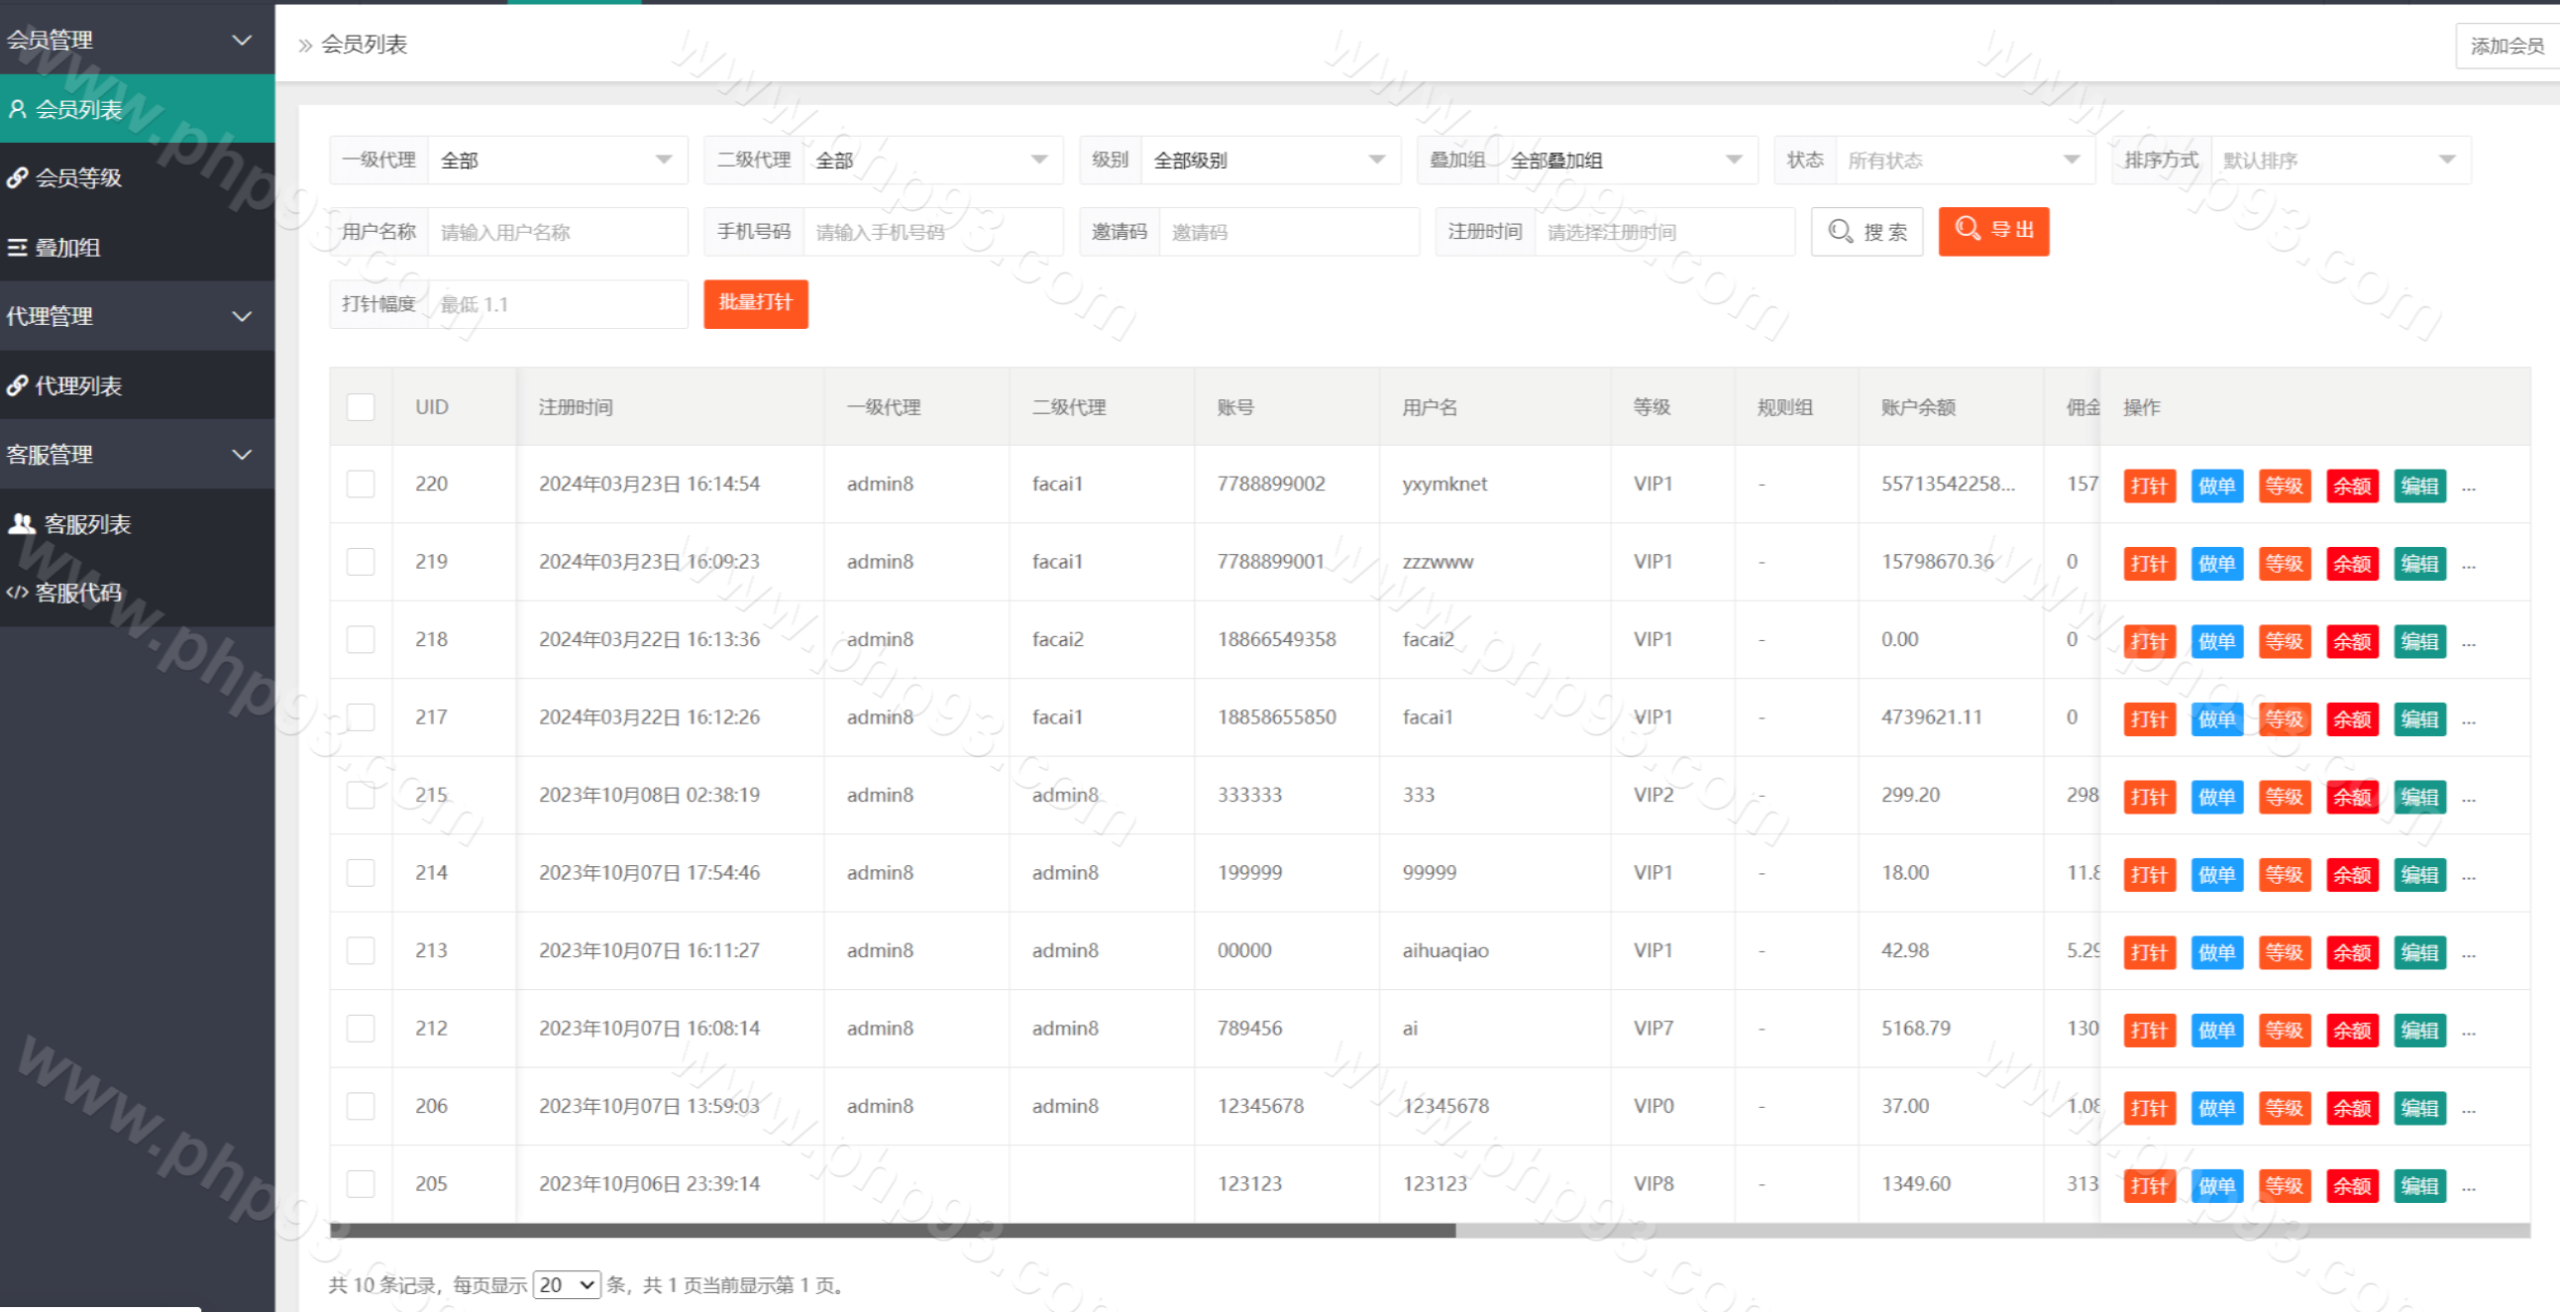The width and height of the screenshot is (2560, 1312).
Task: Click the magnifier icon on search button
Action: pos(1840,231)
